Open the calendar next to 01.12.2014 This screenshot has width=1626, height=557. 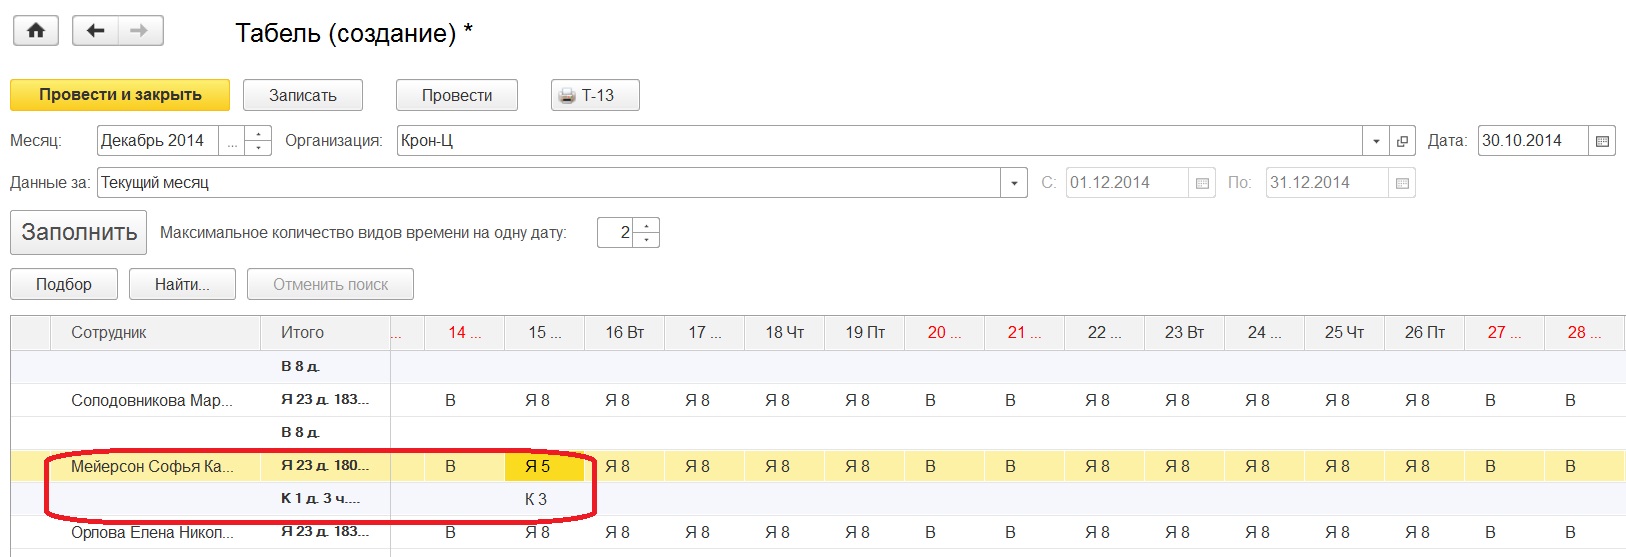(x=1202, y=183)
